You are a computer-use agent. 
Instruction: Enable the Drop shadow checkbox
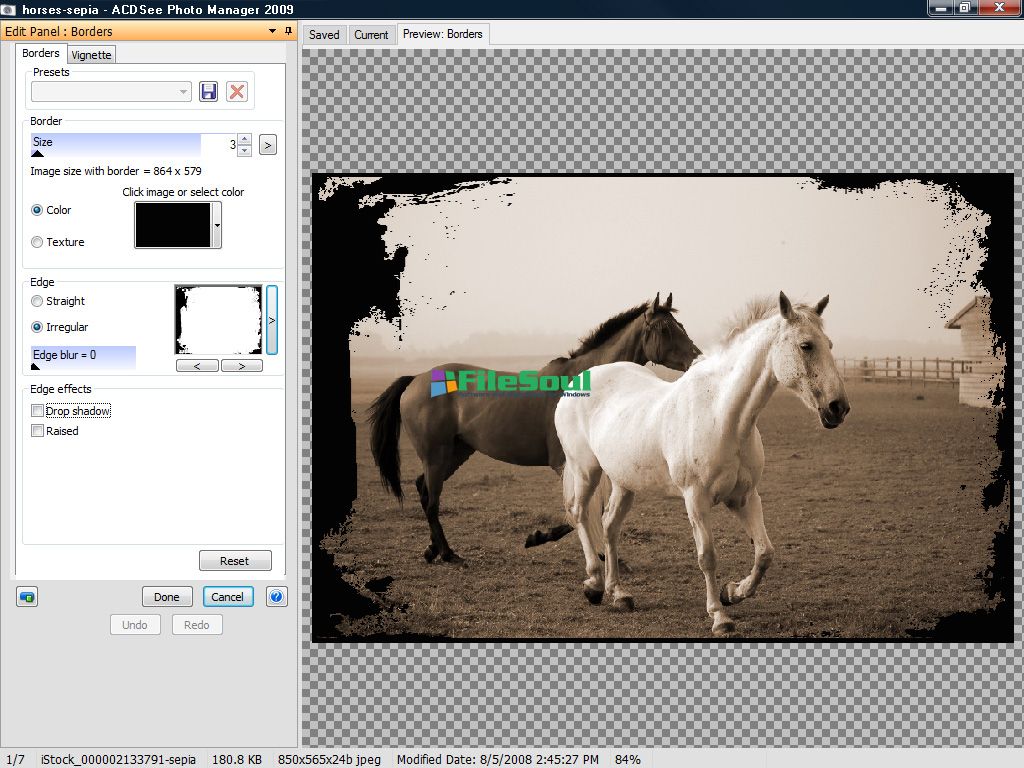[38, 411]
